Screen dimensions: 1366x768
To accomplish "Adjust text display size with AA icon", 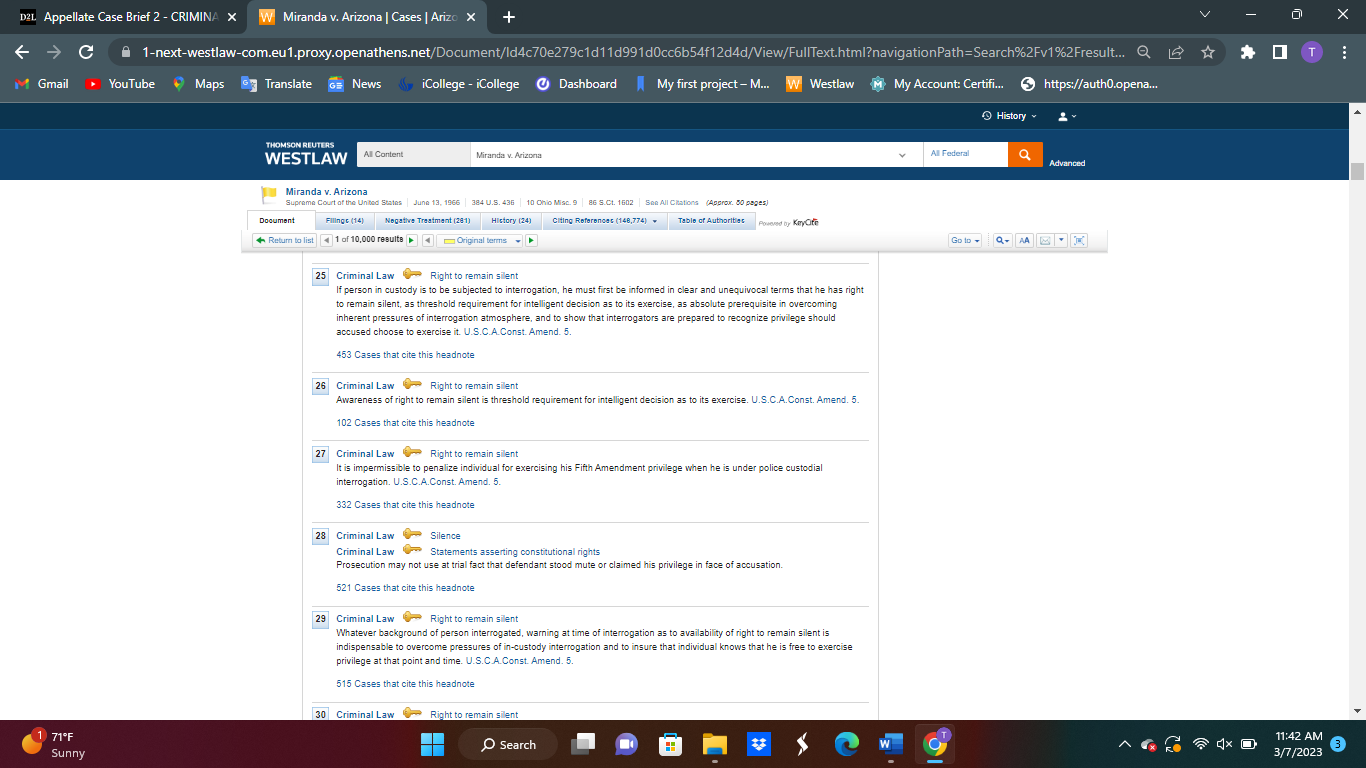I will tap(1025, 240).
